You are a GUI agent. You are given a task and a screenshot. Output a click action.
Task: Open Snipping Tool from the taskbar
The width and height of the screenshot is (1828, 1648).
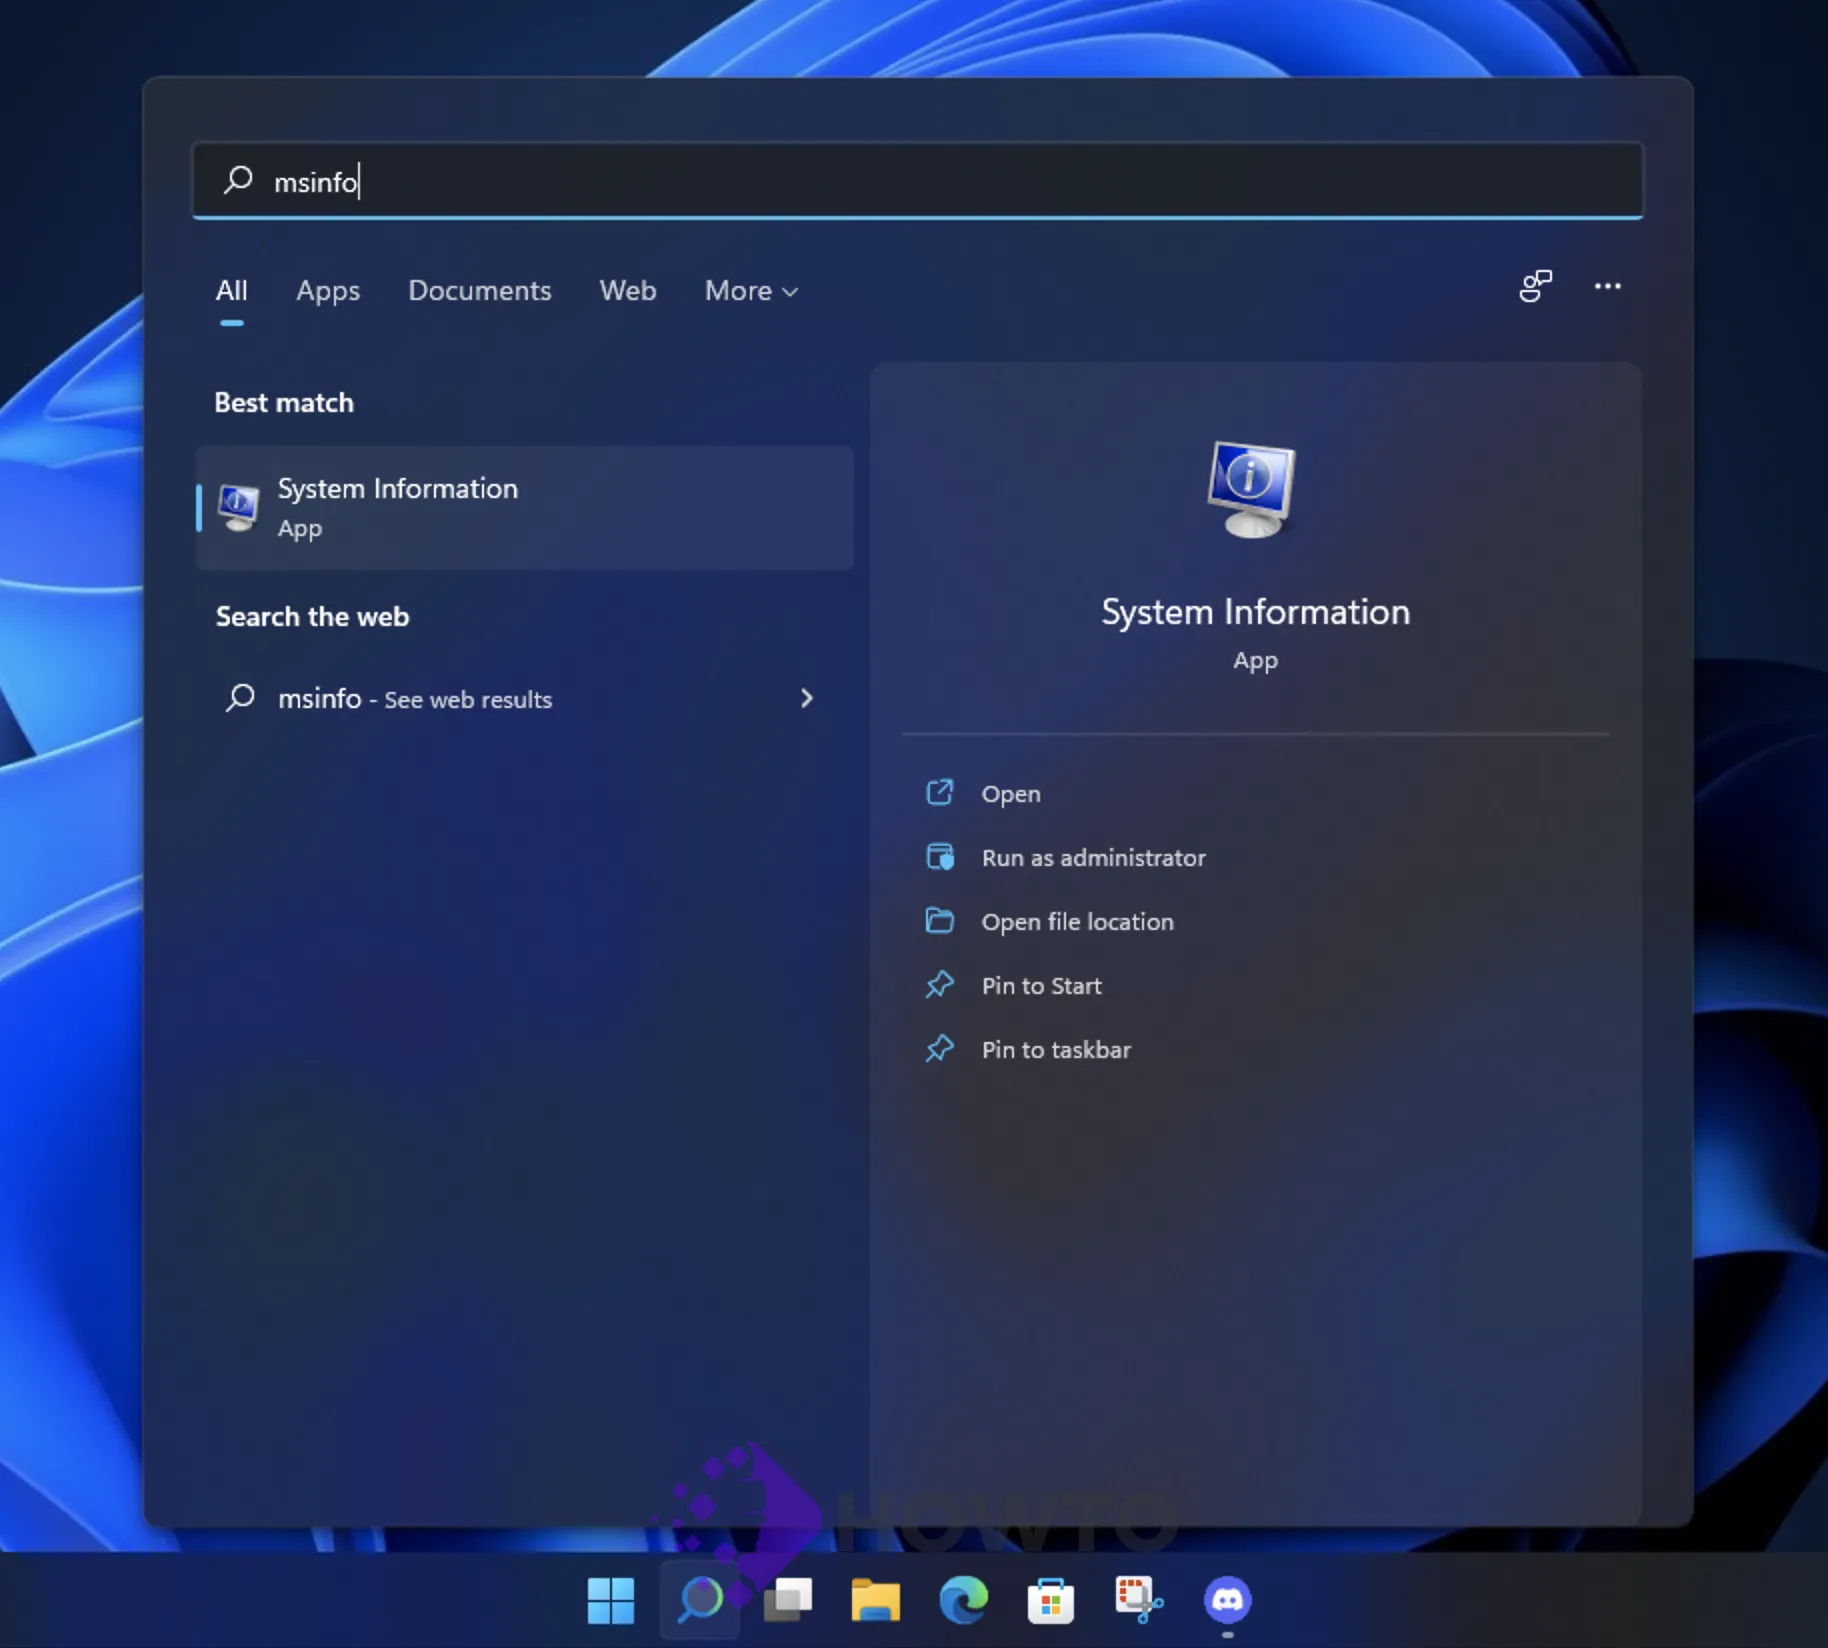pos(1139,1601)
